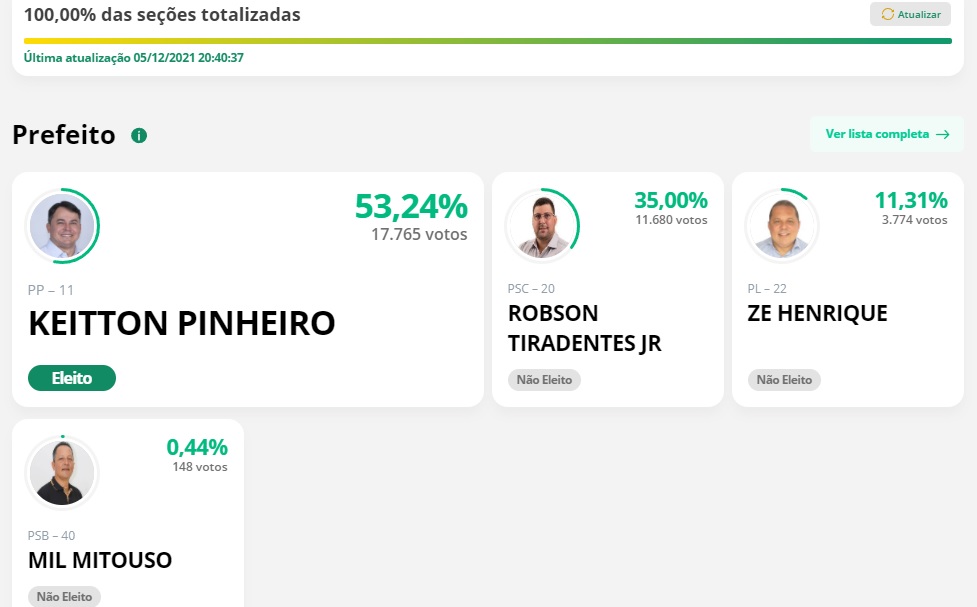Viewport: 977px width, 607px height.
Task: Open Ver lista completa link
Action: [x=886, y=134]
